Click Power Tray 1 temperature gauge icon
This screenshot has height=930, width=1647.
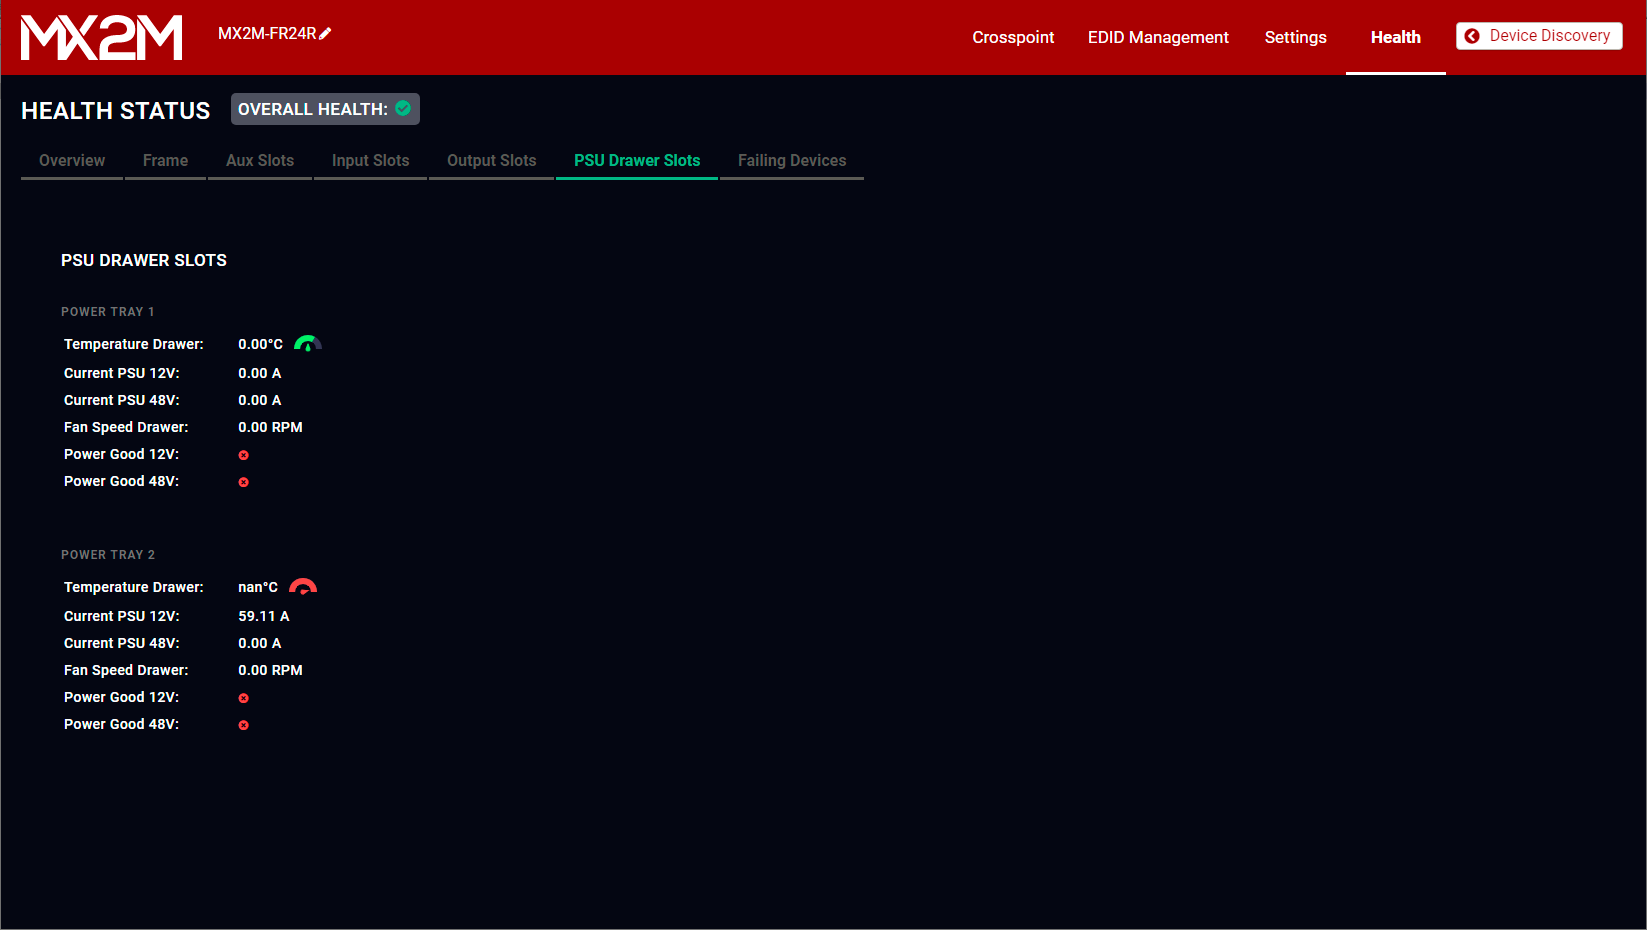tap(307, 344)
